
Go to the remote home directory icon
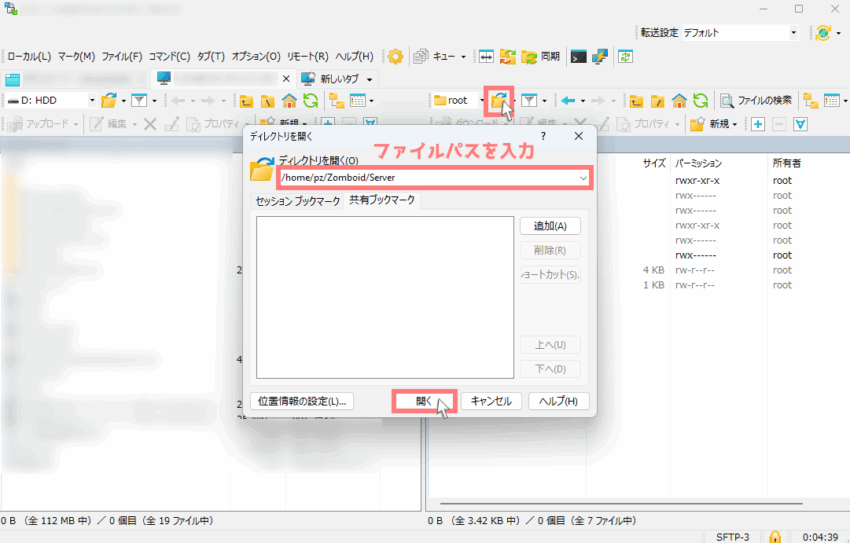[679, 100]
